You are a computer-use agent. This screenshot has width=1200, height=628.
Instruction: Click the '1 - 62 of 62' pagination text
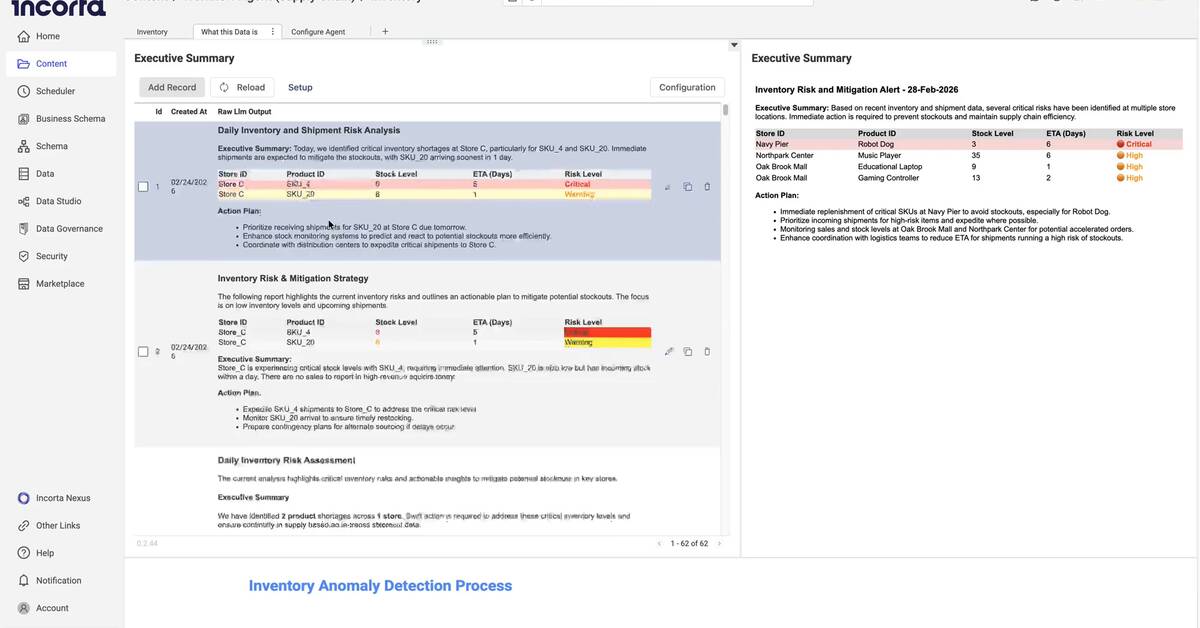pos(689,544)
